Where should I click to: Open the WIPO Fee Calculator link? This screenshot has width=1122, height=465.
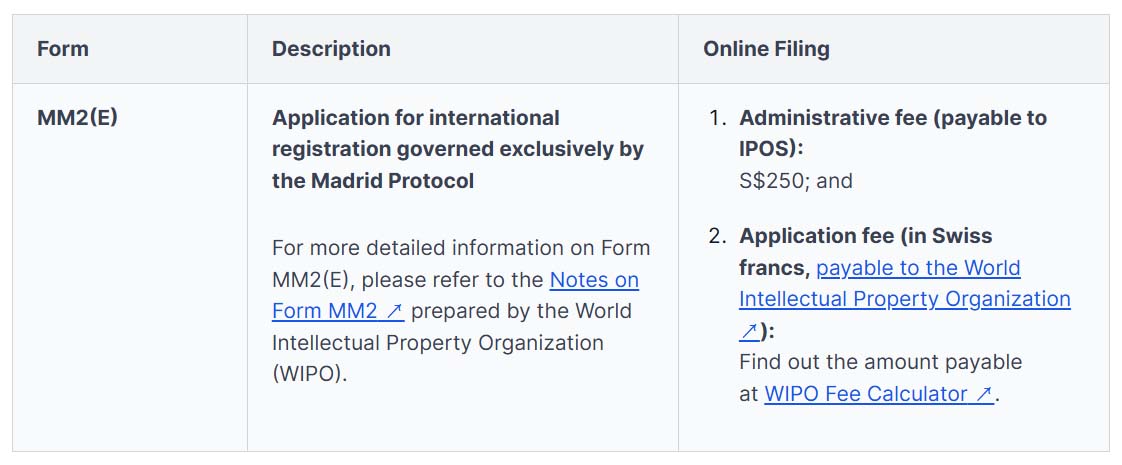(866, 394)
